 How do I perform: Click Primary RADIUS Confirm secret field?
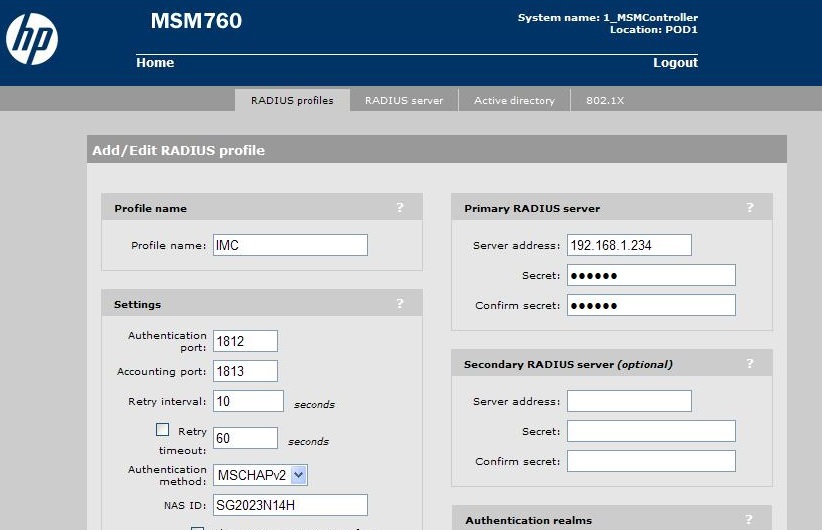(x=651, y=305)
